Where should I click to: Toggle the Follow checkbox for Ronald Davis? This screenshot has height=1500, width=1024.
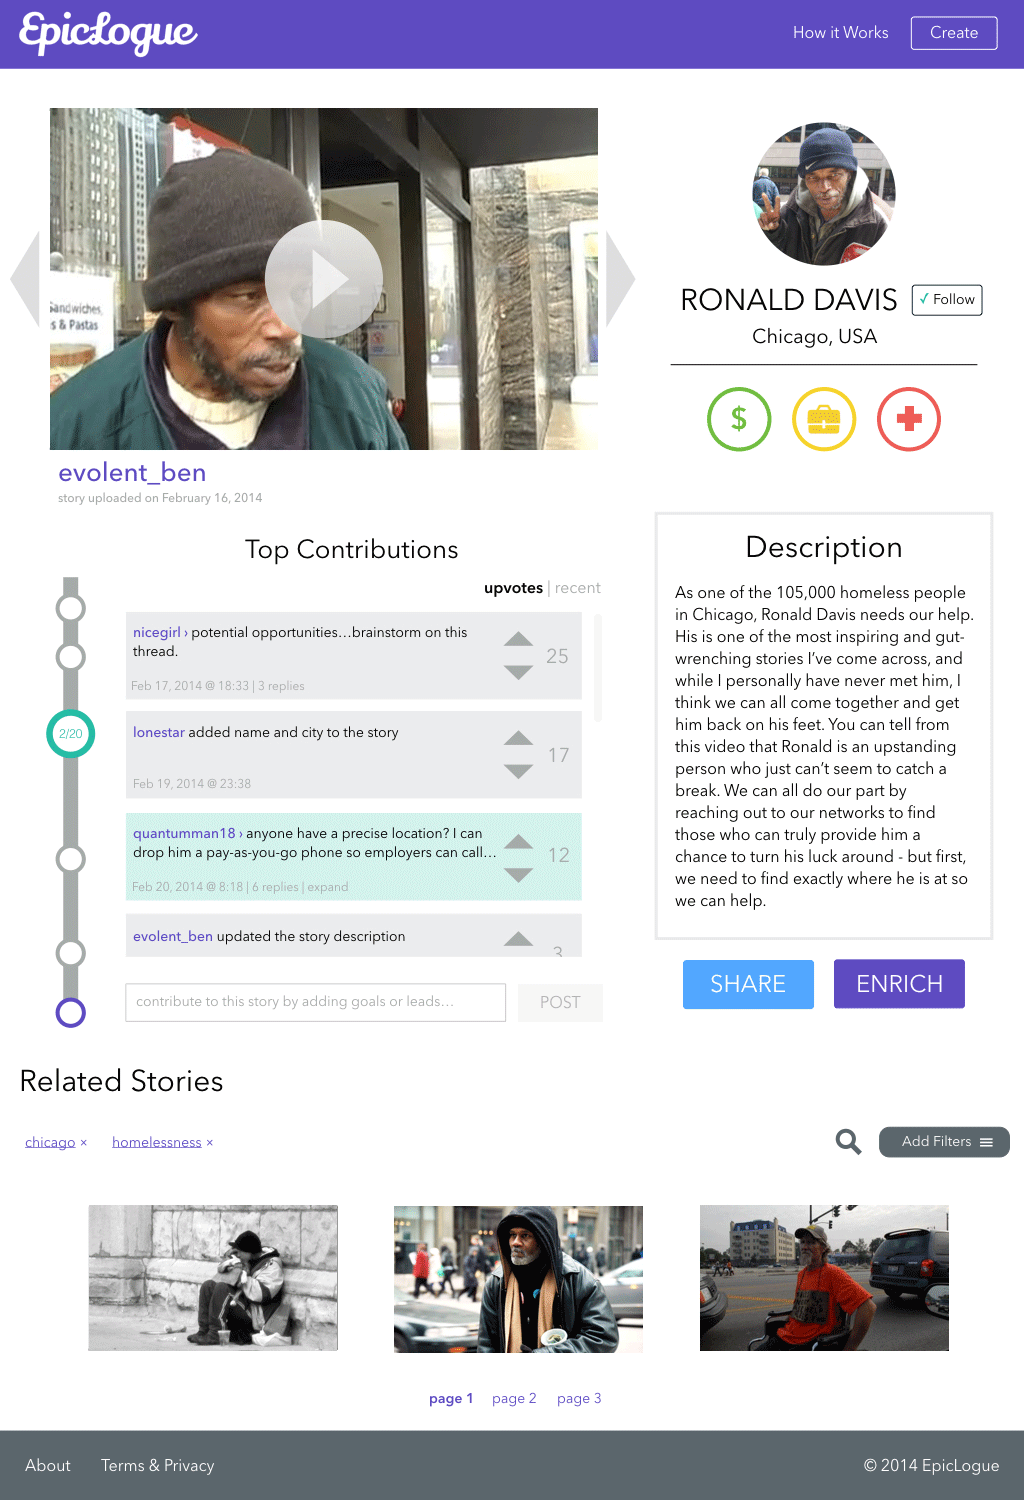[x=947, y=300]
